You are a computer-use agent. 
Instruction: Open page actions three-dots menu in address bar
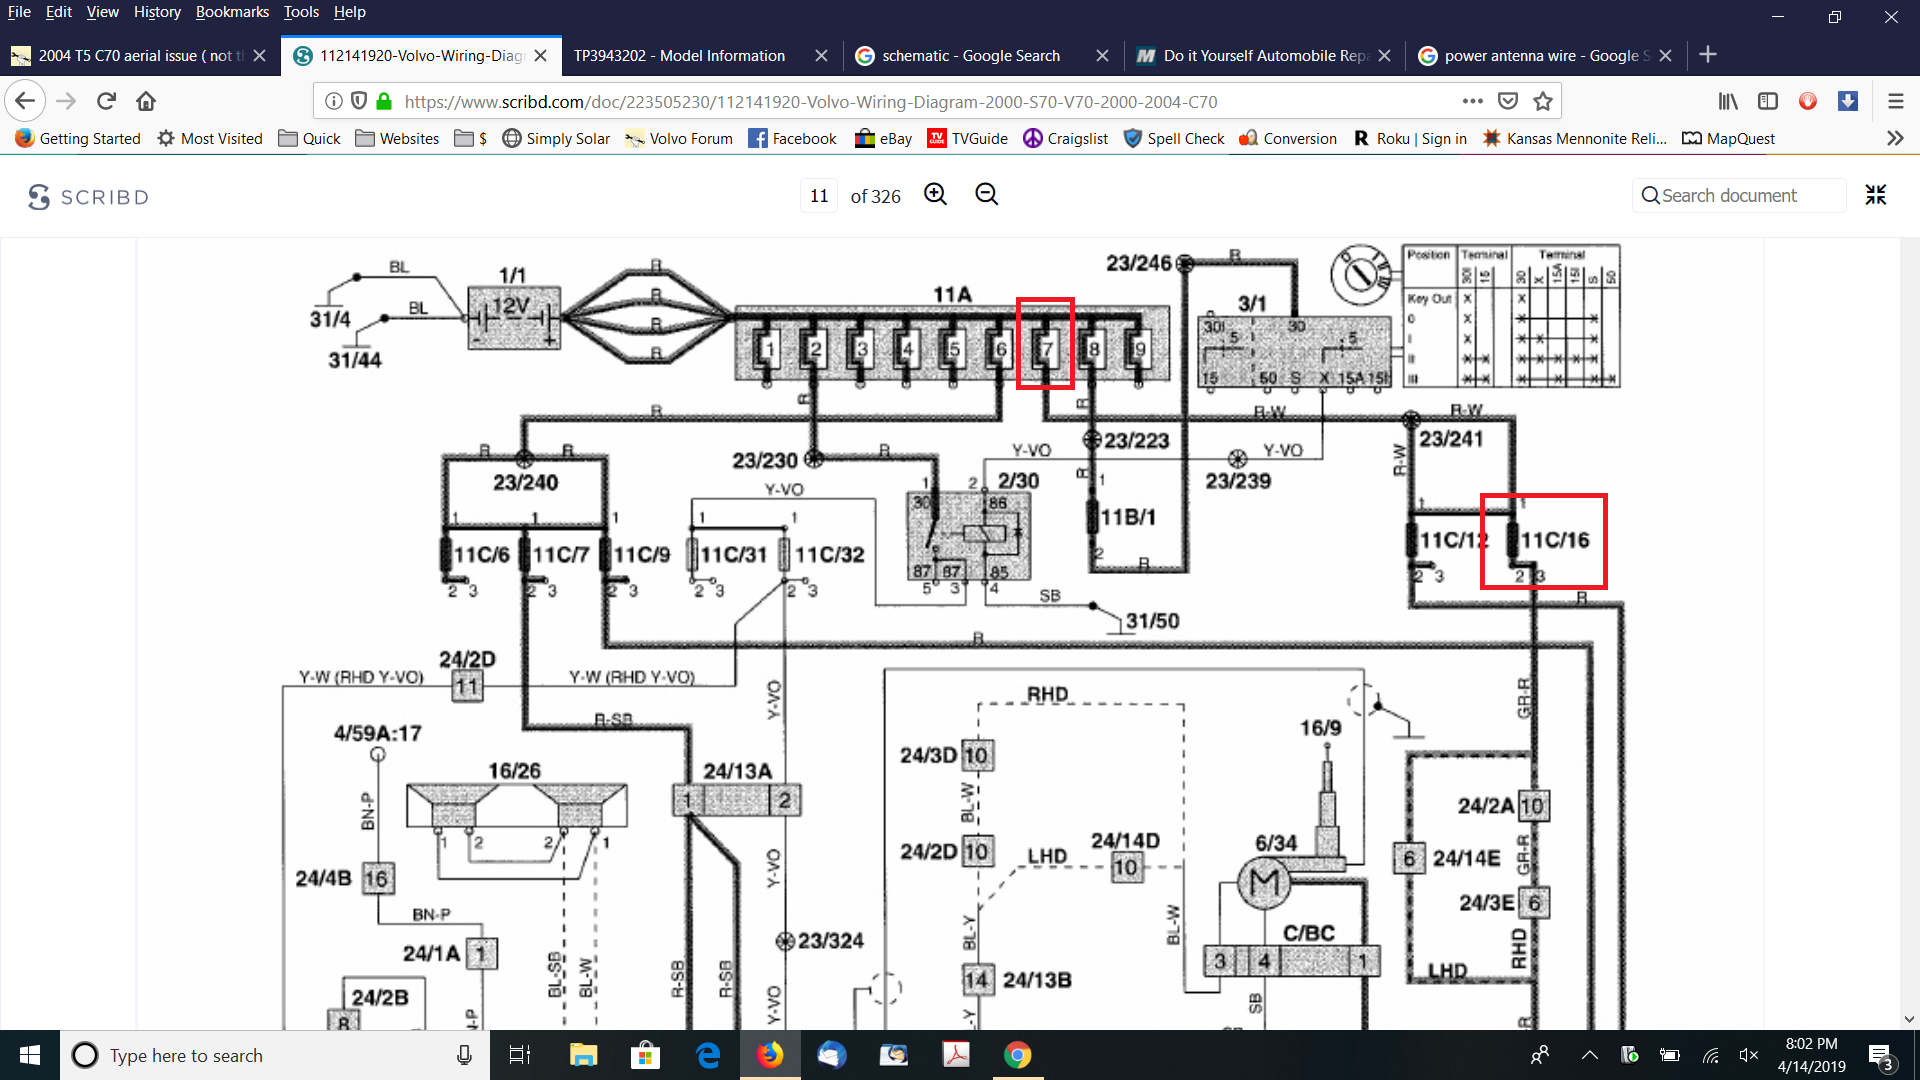click(x=1472, y=101)
